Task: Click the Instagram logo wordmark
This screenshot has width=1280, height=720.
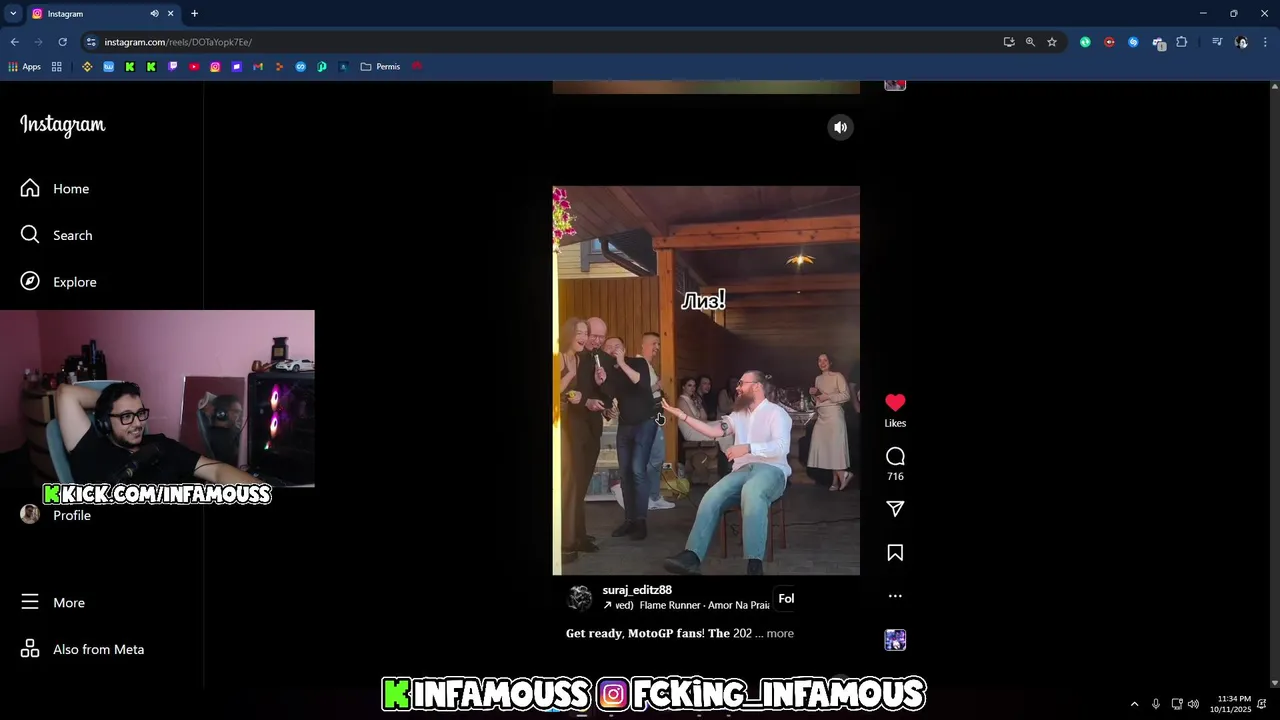Action: pos(62,125)
